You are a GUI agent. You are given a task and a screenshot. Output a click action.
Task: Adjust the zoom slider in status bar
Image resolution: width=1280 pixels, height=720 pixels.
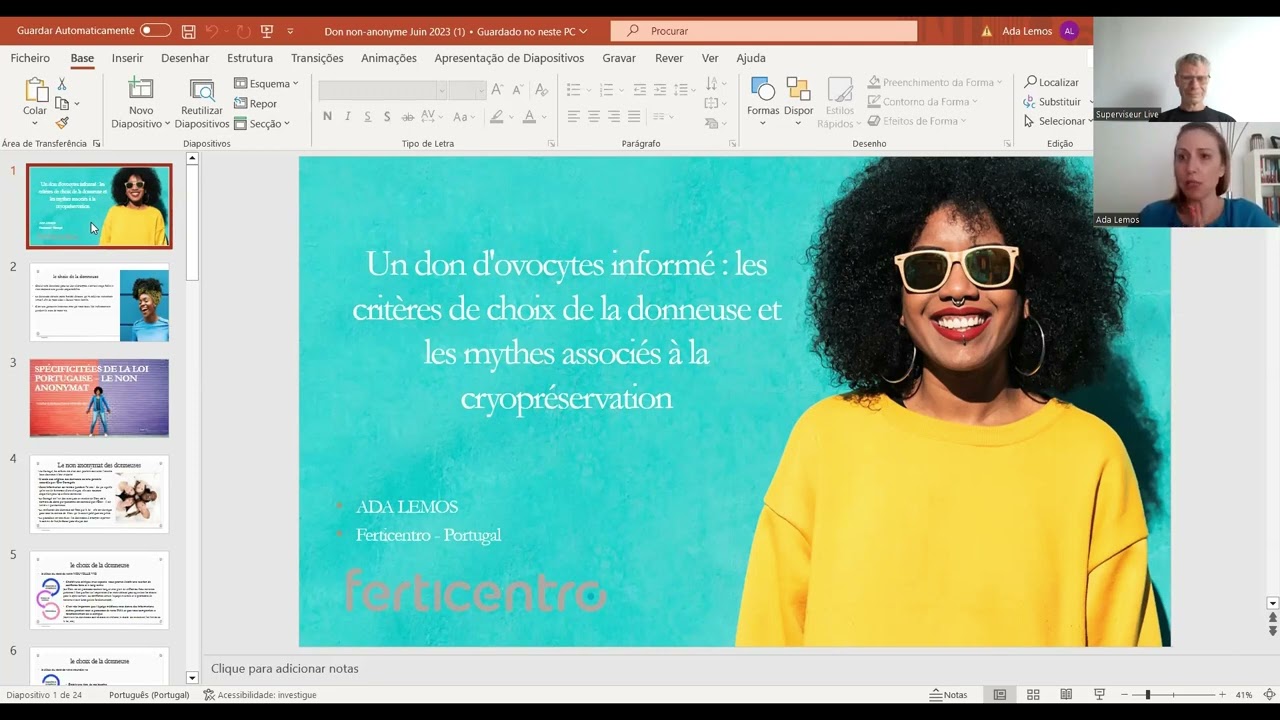(x=1172, y=695)
